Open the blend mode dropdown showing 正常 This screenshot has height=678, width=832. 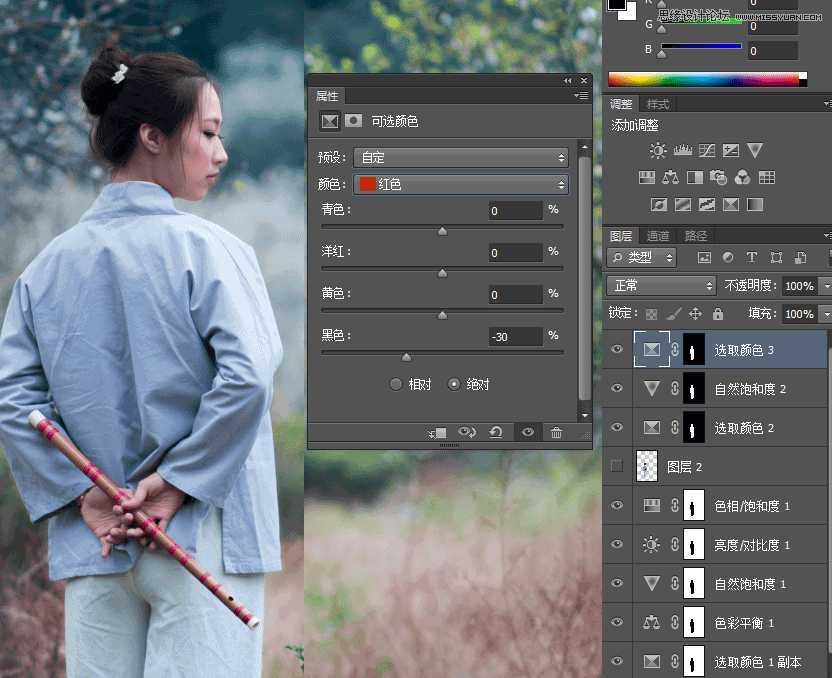(x=660, y=285)
